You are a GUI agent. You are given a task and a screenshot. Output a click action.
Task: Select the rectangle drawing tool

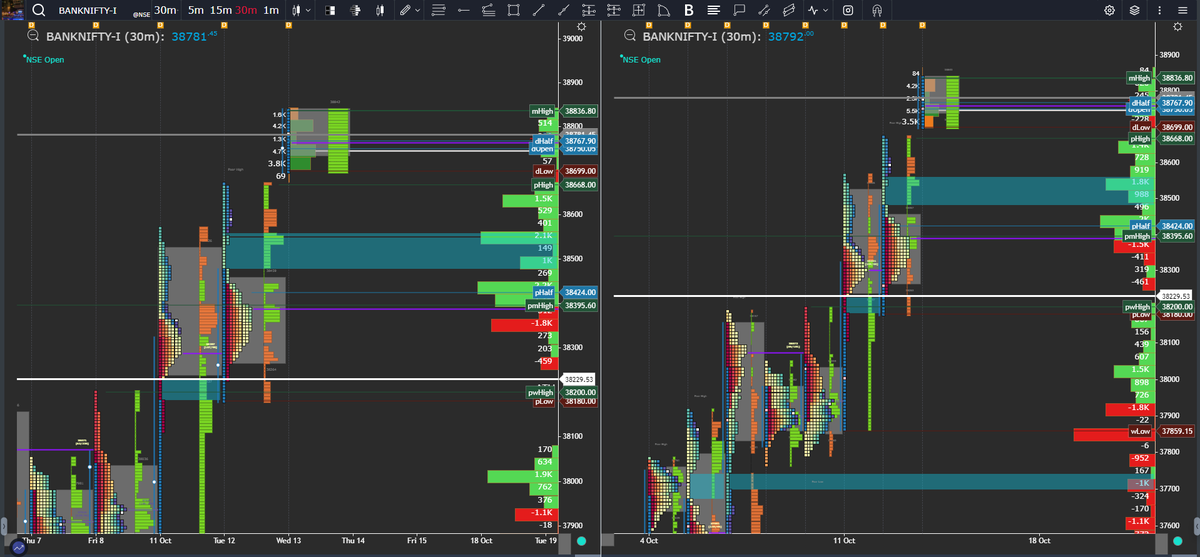click(x=513, y=10)
